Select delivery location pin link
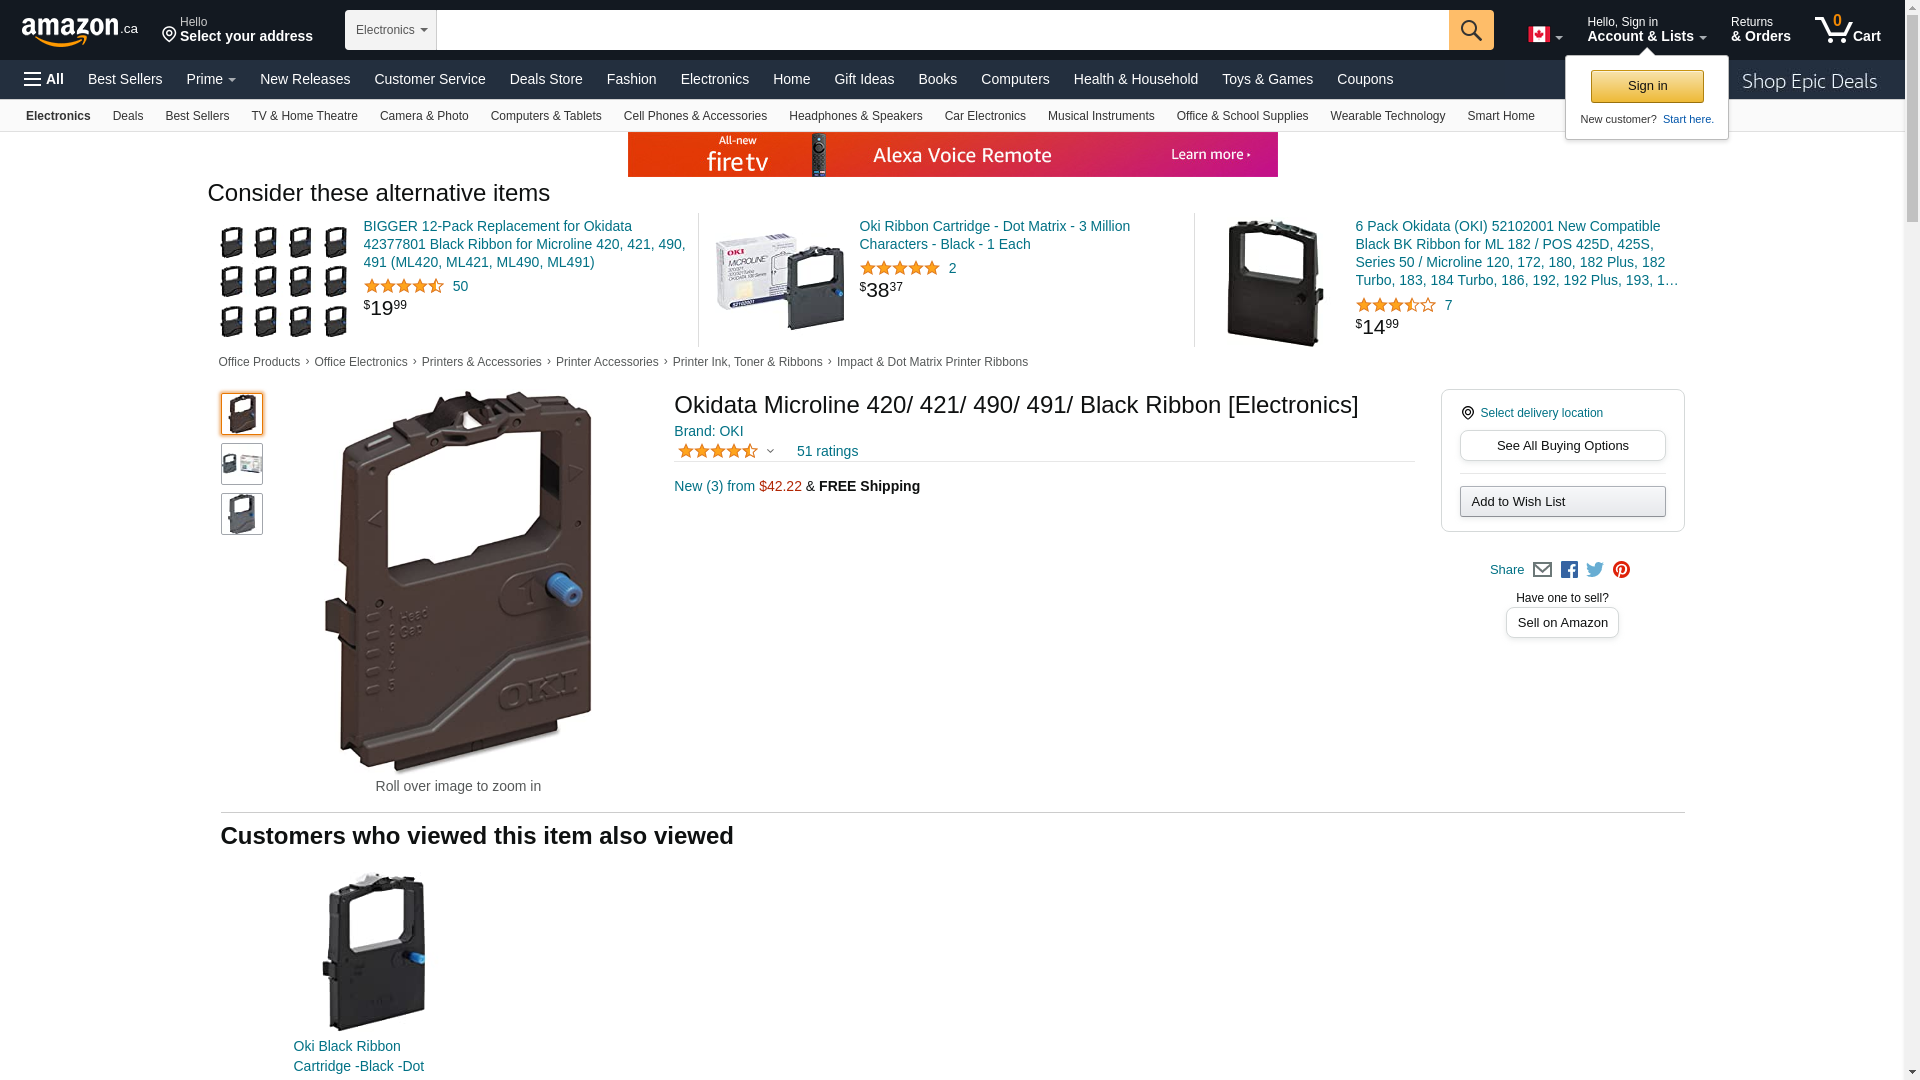Viewport: 1920px width, 1080px height. point(1532,413)
